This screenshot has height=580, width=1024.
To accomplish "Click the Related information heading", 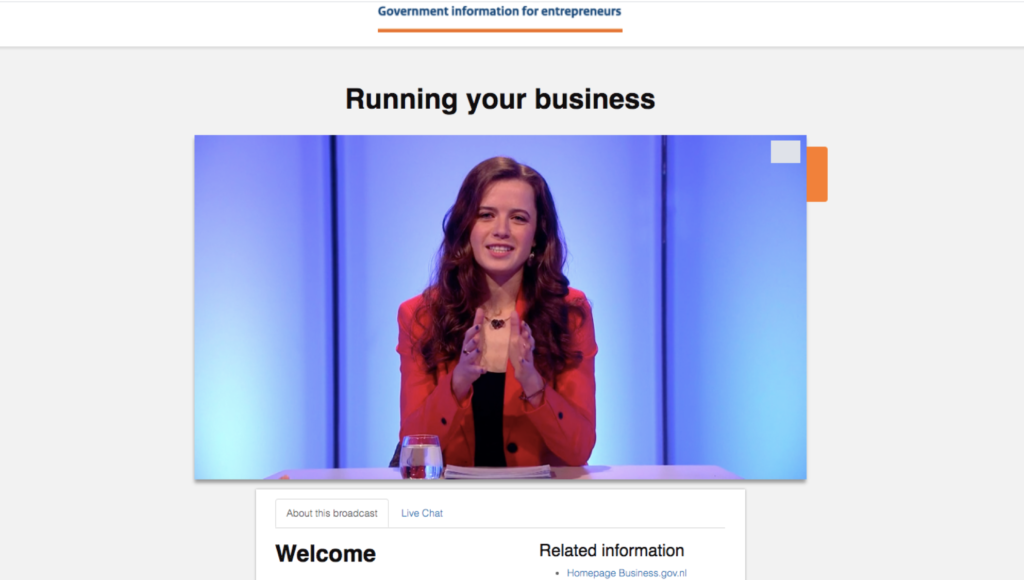I will click(x=611, y=550).
